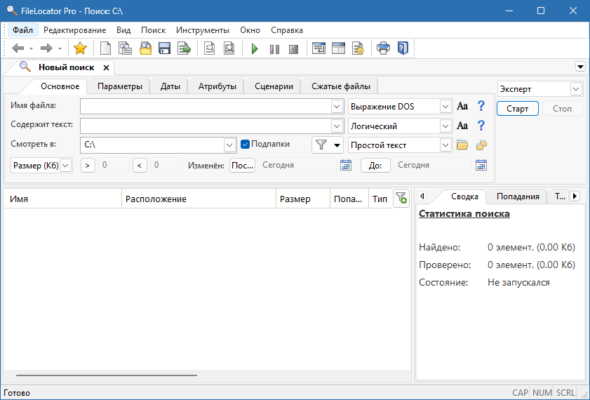Switch to the Атрибуты tab
590x400 pixels.
pyautogui.click(x=217, y=86)
